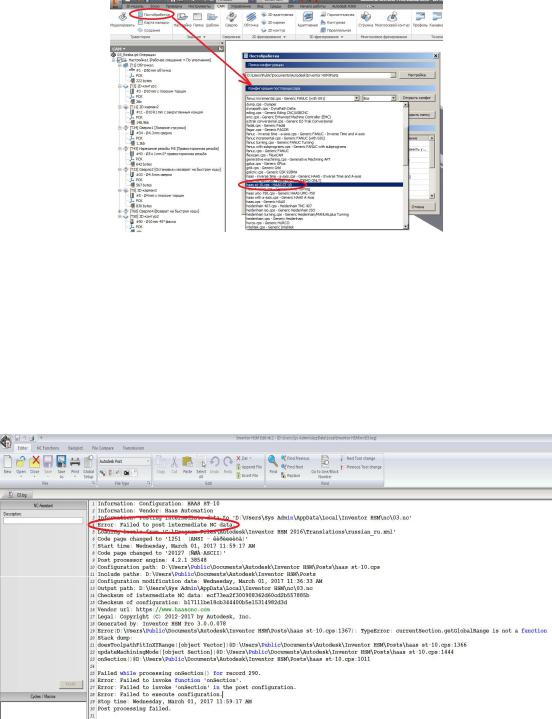Click the Post Process (Постобработка) ribbon button
Image resolution: width=552 pixels, height=719 pixels.
click(154, 15)
